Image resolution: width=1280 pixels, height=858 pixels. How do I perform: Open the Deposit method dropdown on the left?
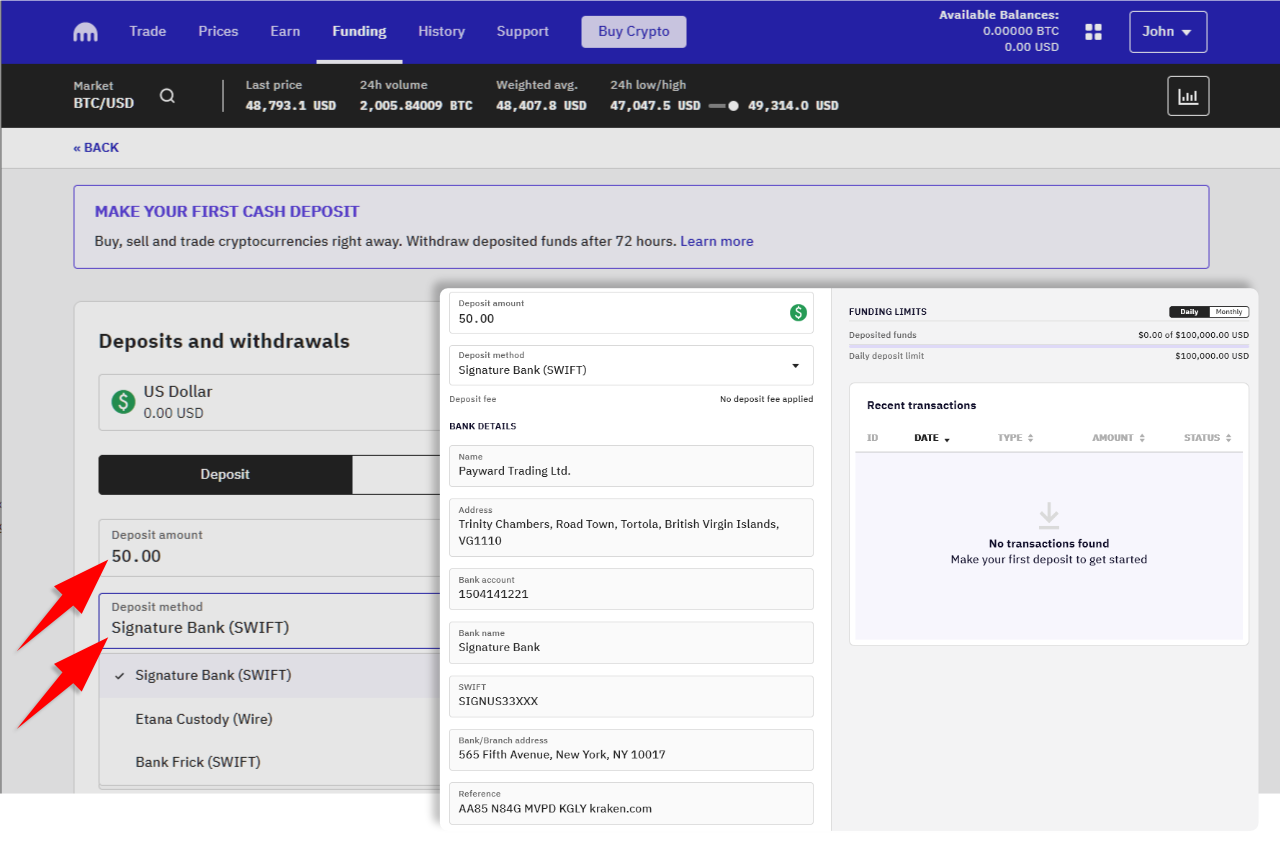coord(270,620)
